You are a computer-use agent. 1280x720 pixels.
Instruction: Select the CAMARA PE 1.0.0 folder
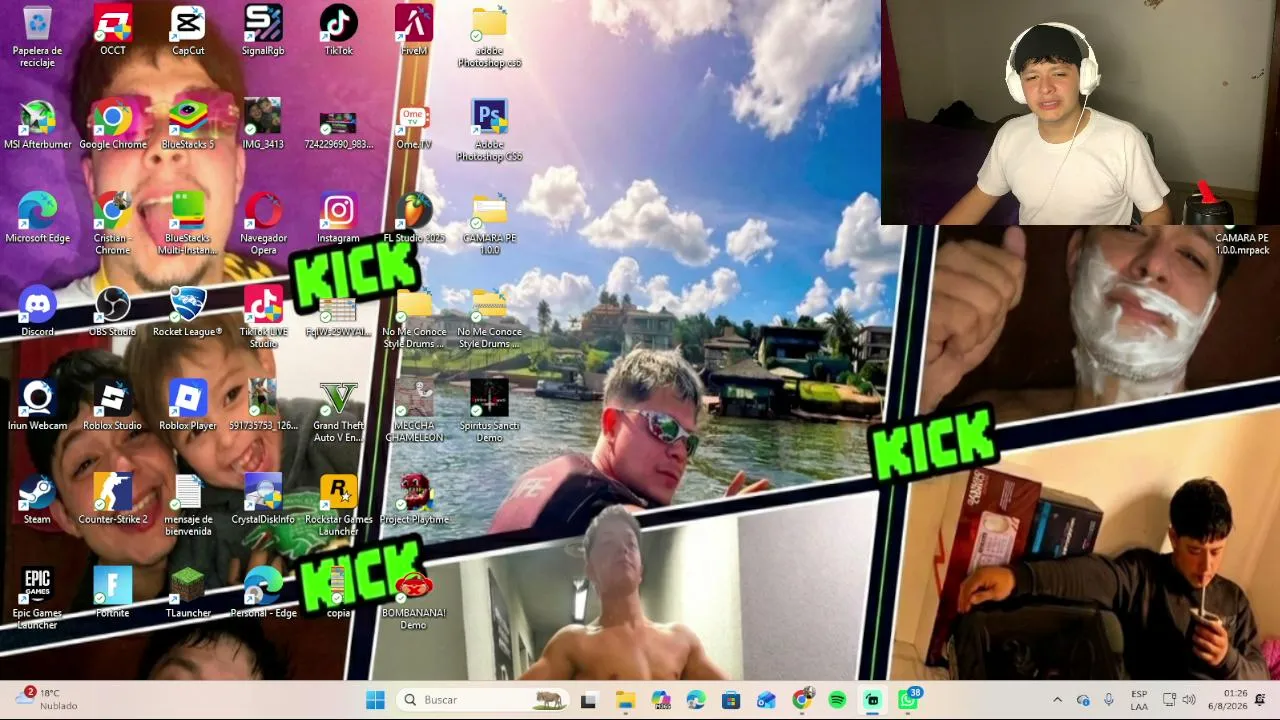pos(489,224)
